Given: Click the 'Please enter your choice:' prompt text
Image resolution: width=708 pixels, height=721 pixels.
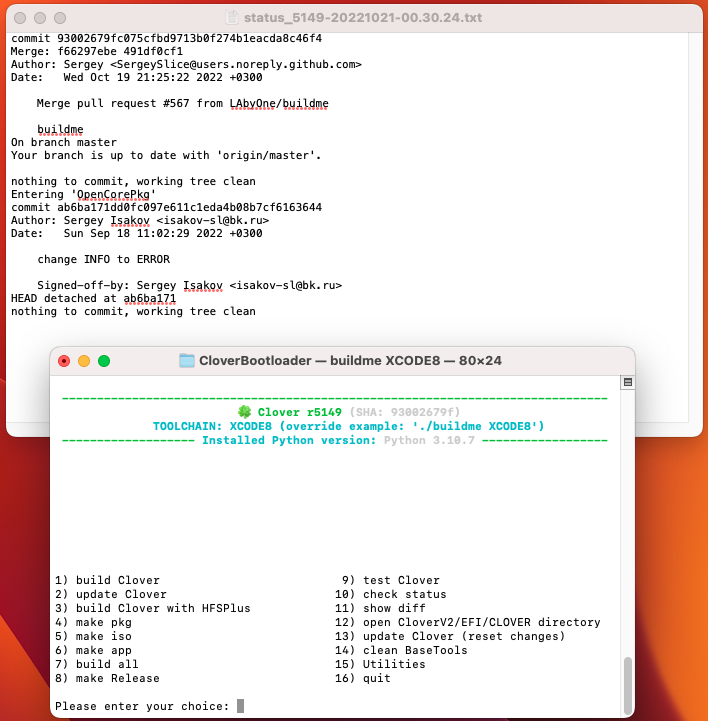Looking at the screenshot, I should click(142, 706).
